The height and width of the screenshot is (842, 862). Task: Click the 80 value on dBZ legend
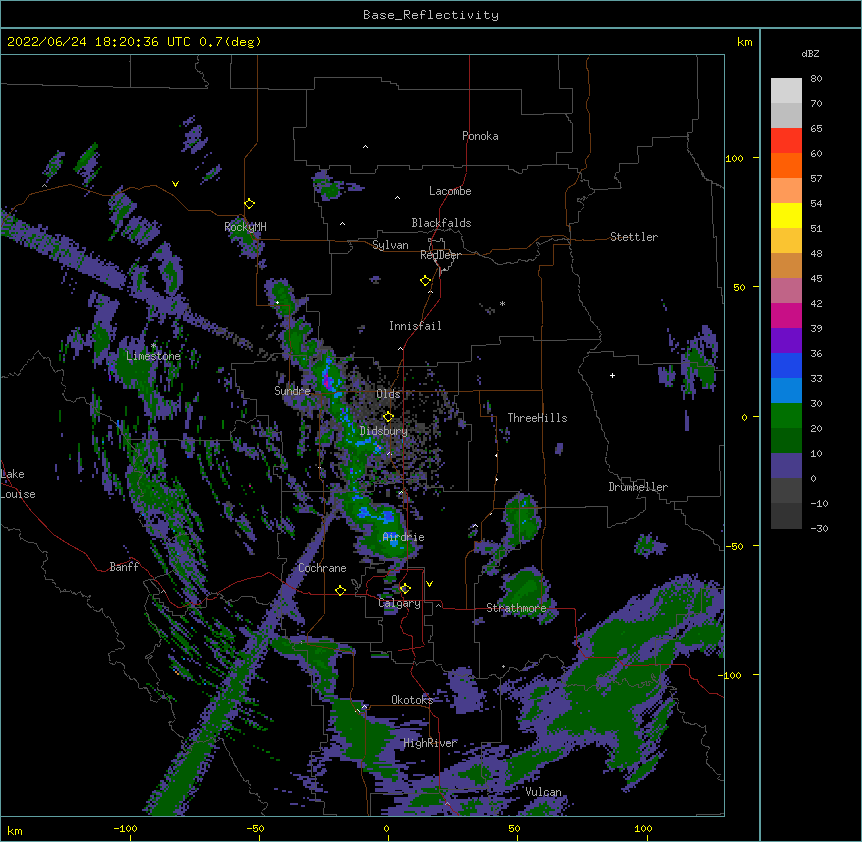816,79
